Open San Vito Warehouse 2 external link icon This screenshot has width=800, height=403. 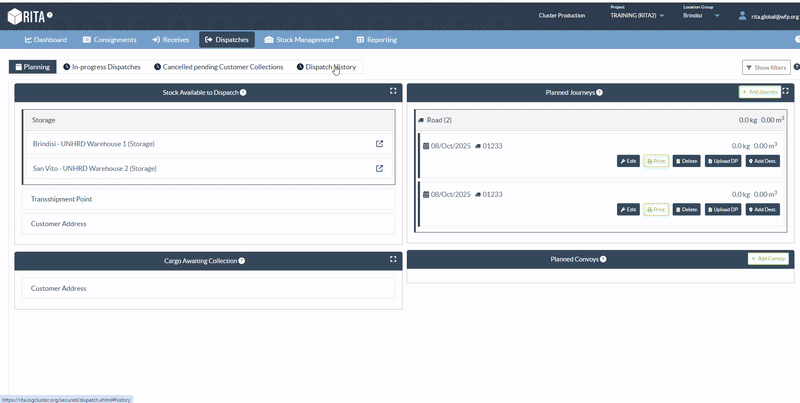click(379, 169)
